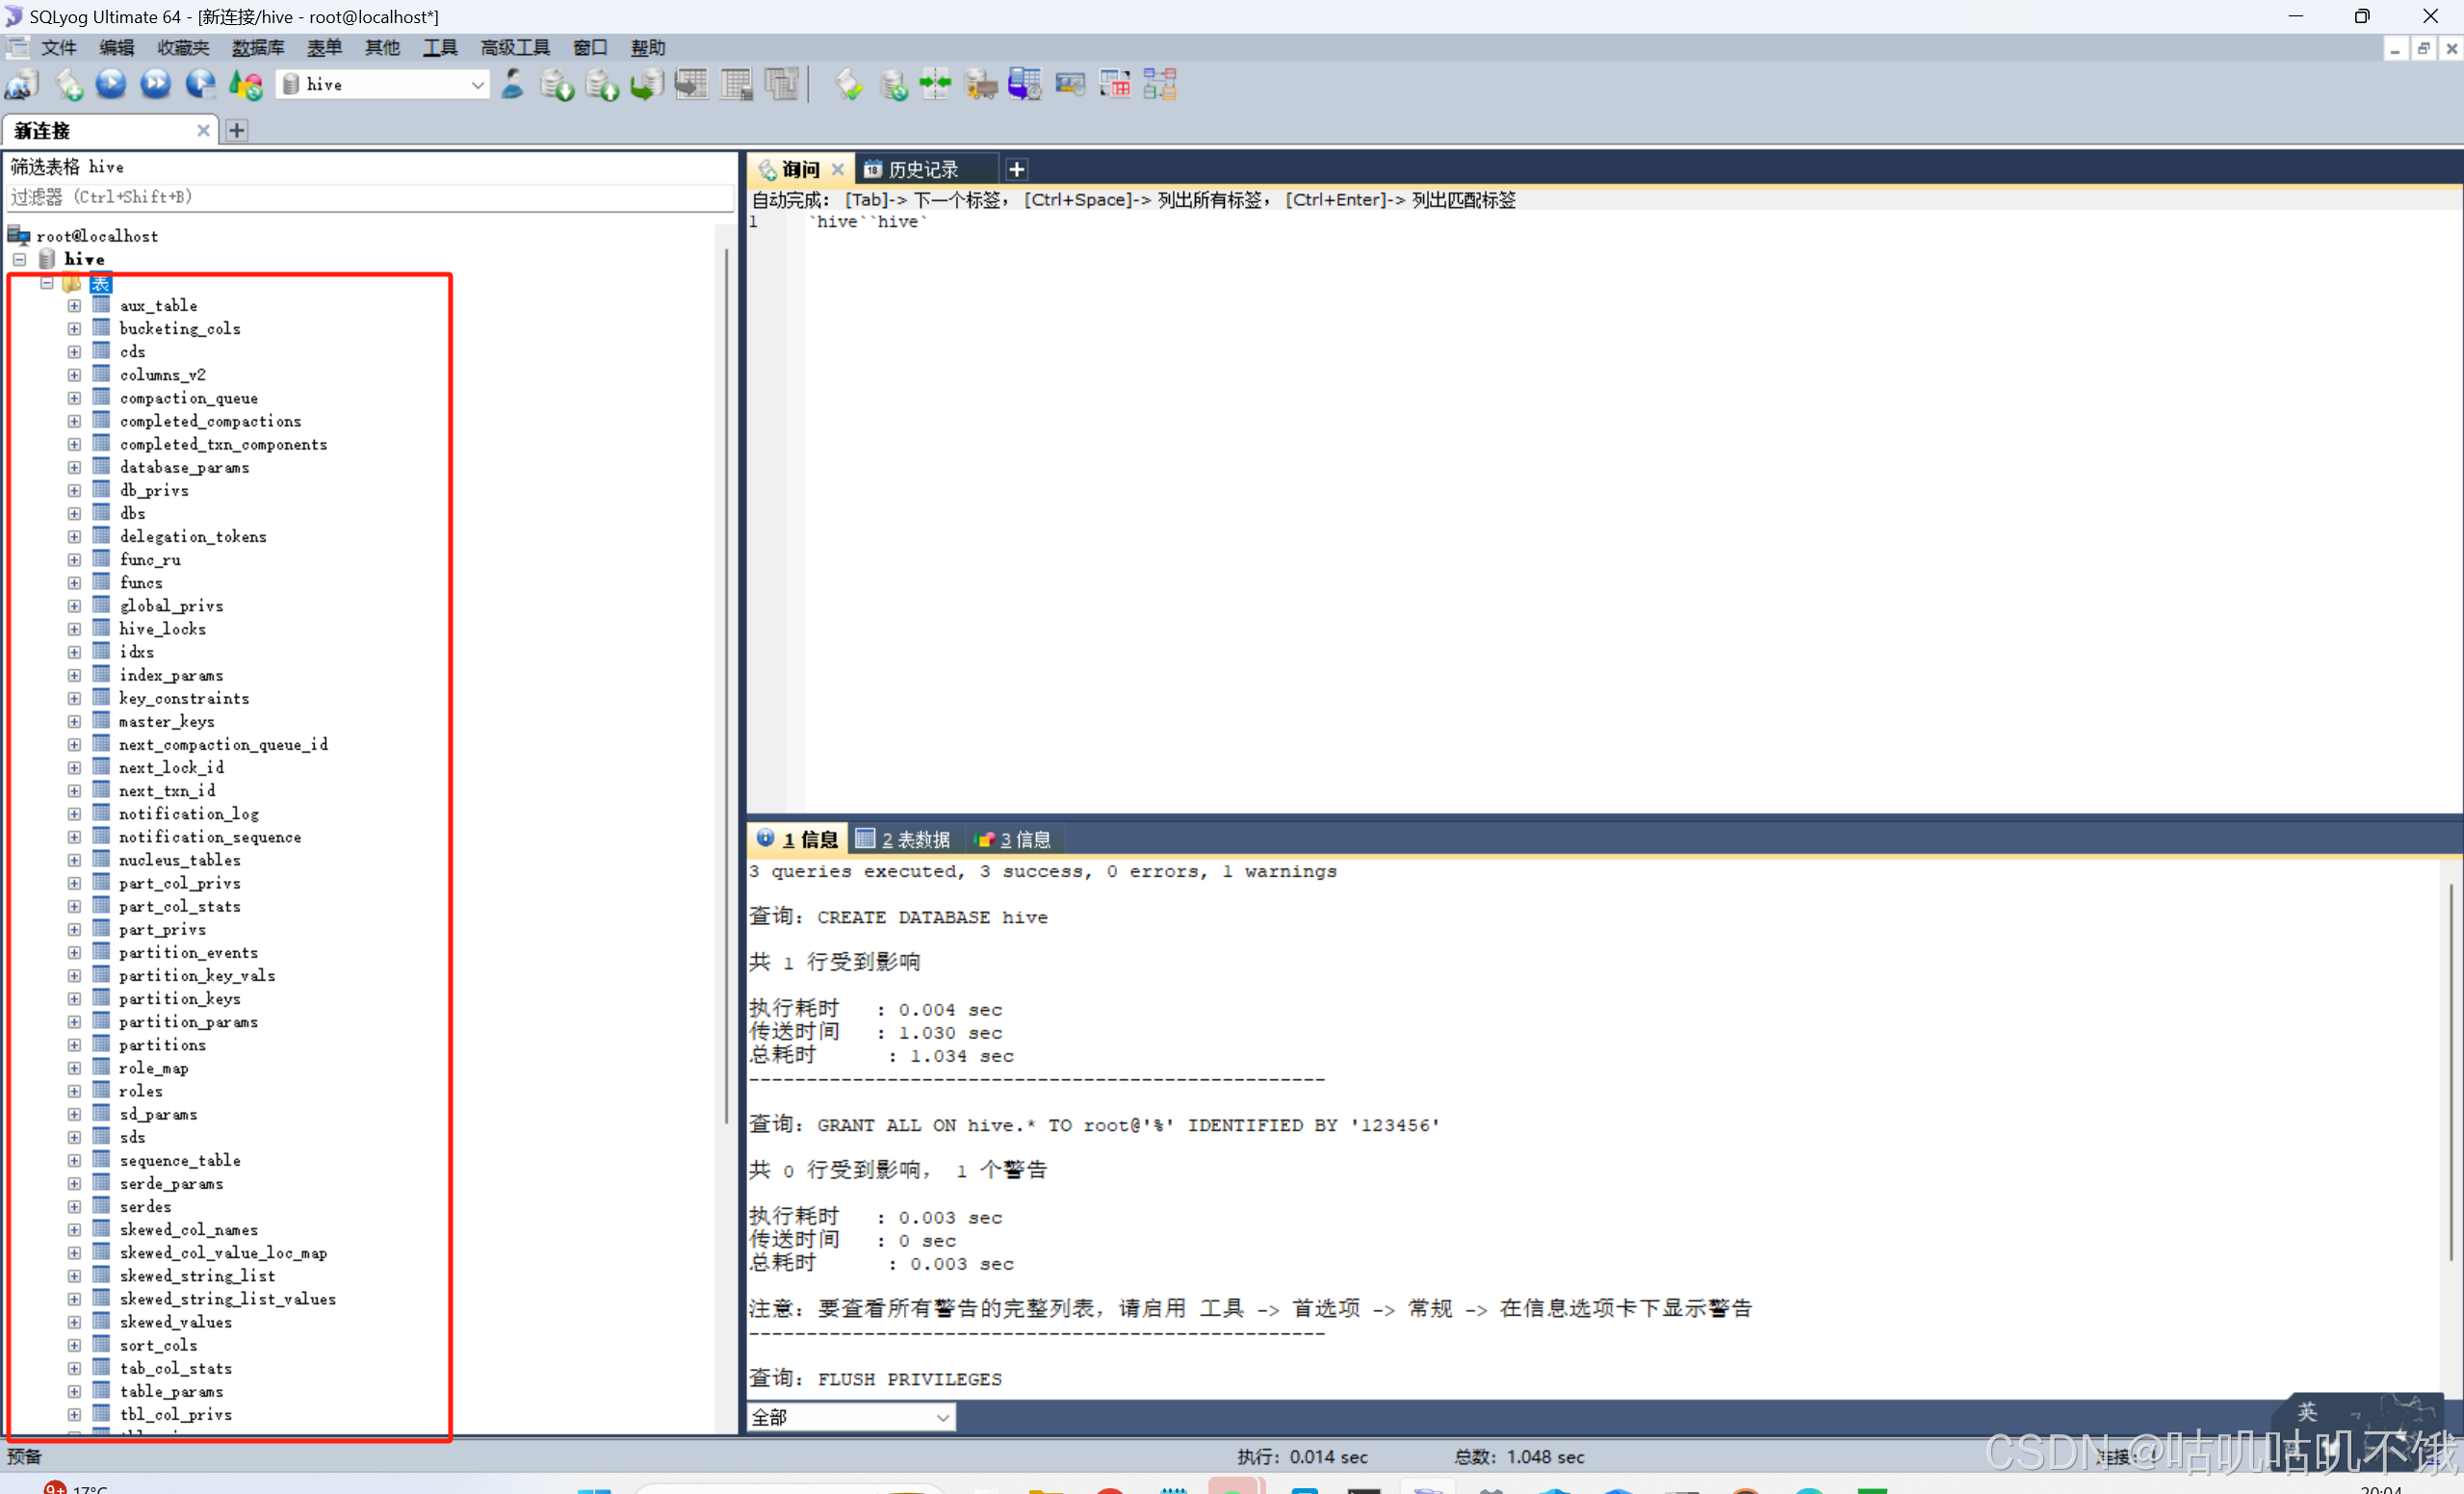Viewport: 2464px width, 1494px height.
Task: Execute all queries using the fast-forward icon
Action: (x=155, y=84)
